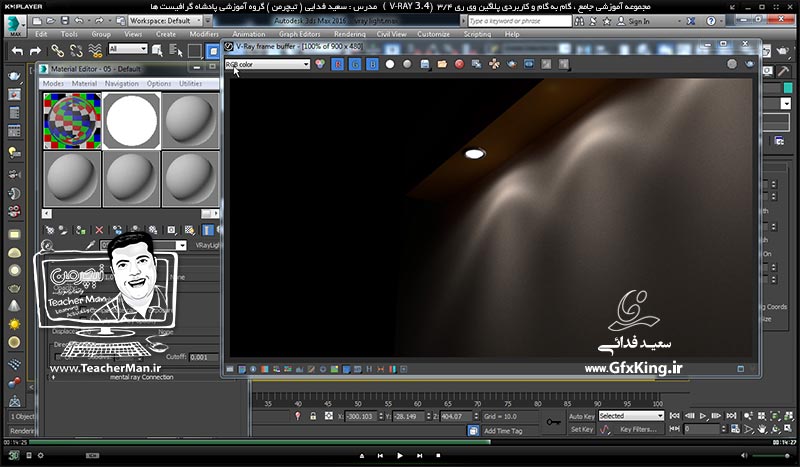The width and height of the screenshot is (800, 467).
Task: Click the teapot render icon in left toolbar
Action: click(x=14, y=77)
